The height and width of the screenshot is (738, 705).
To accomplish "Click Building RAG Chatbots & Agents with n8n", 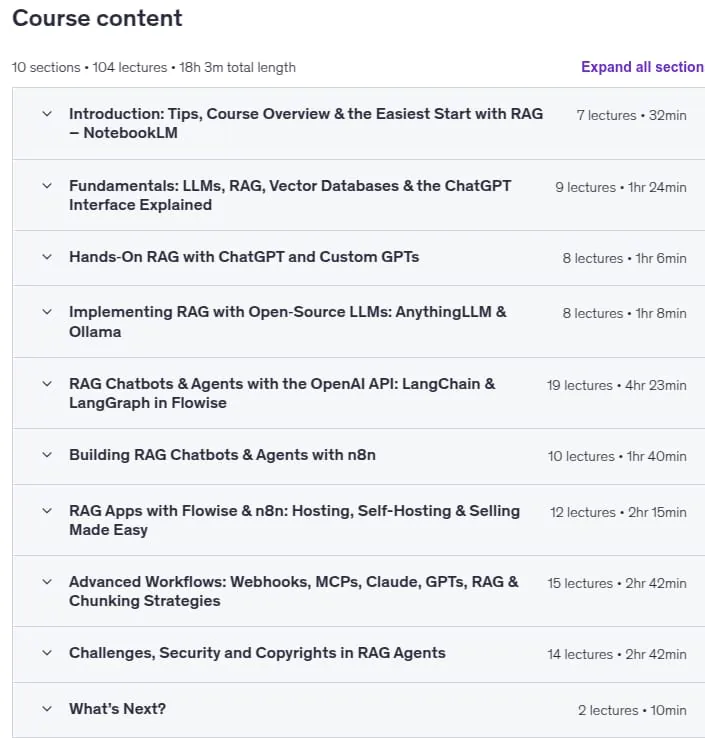I will pos(222,455).
